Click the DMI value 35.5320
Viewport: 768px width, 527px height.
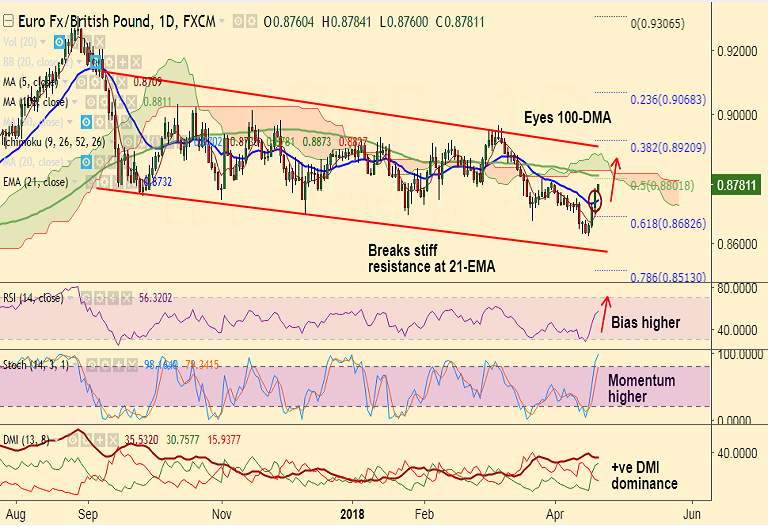click(142, 440)
